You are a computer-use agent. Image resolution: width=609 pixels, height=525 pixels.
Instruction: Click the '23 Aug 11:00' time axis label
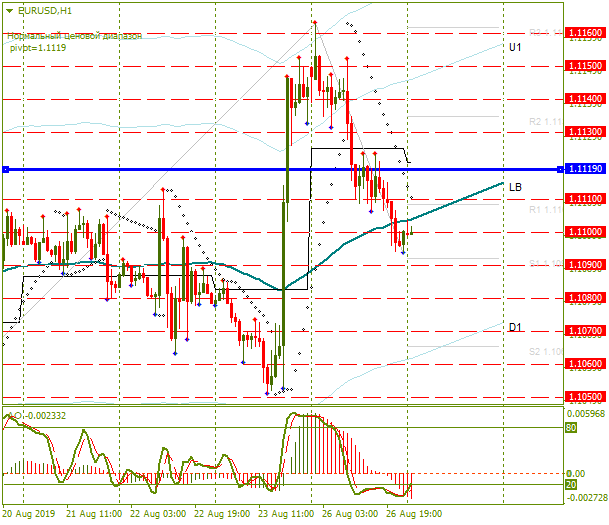coord(286,514)
